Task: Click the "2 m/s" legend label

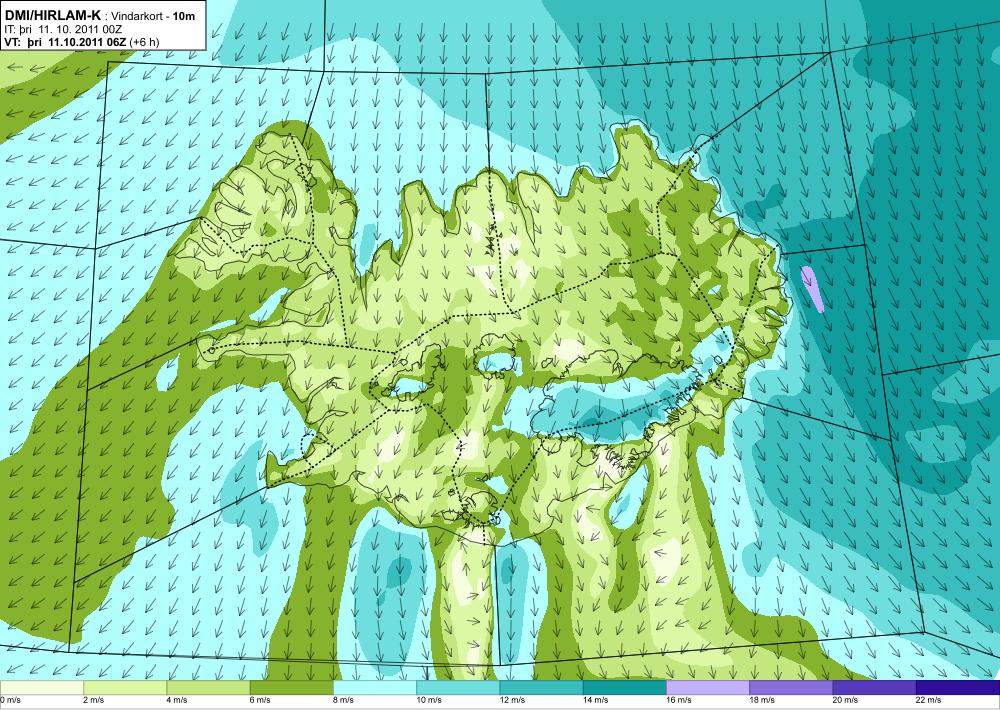Action: [94, 700]
